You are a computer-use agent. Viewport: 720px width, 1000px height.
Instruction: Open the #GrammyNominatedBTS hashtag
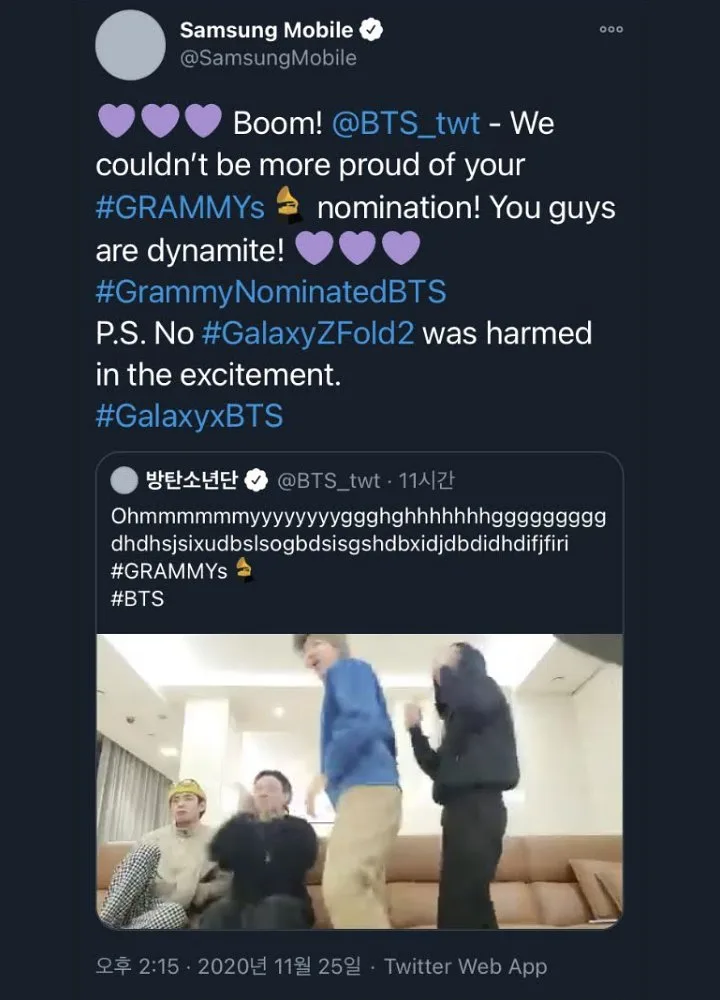(271, 292)
